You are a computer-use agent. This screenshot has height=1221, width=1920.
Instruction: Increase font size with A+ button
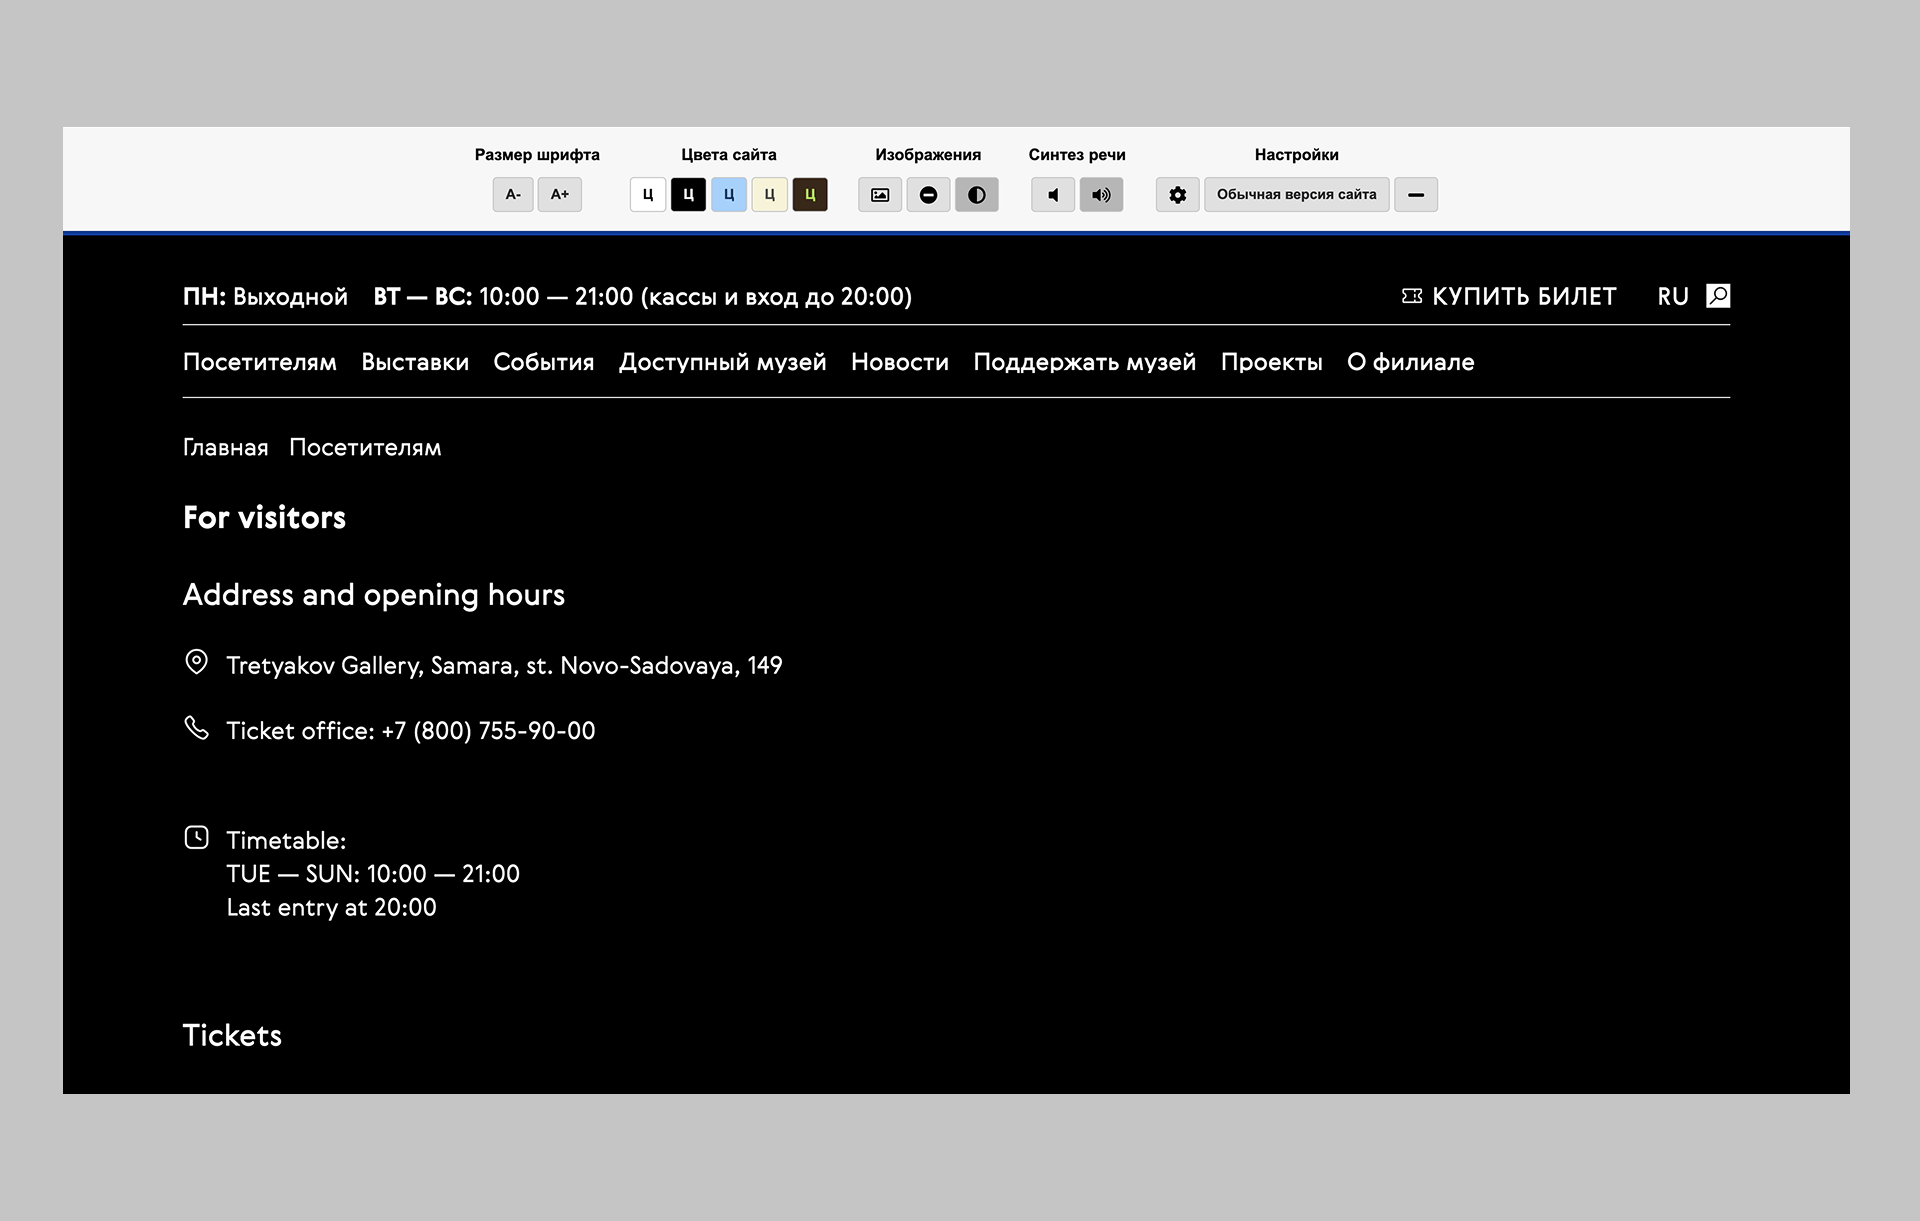tap(560, 195)
